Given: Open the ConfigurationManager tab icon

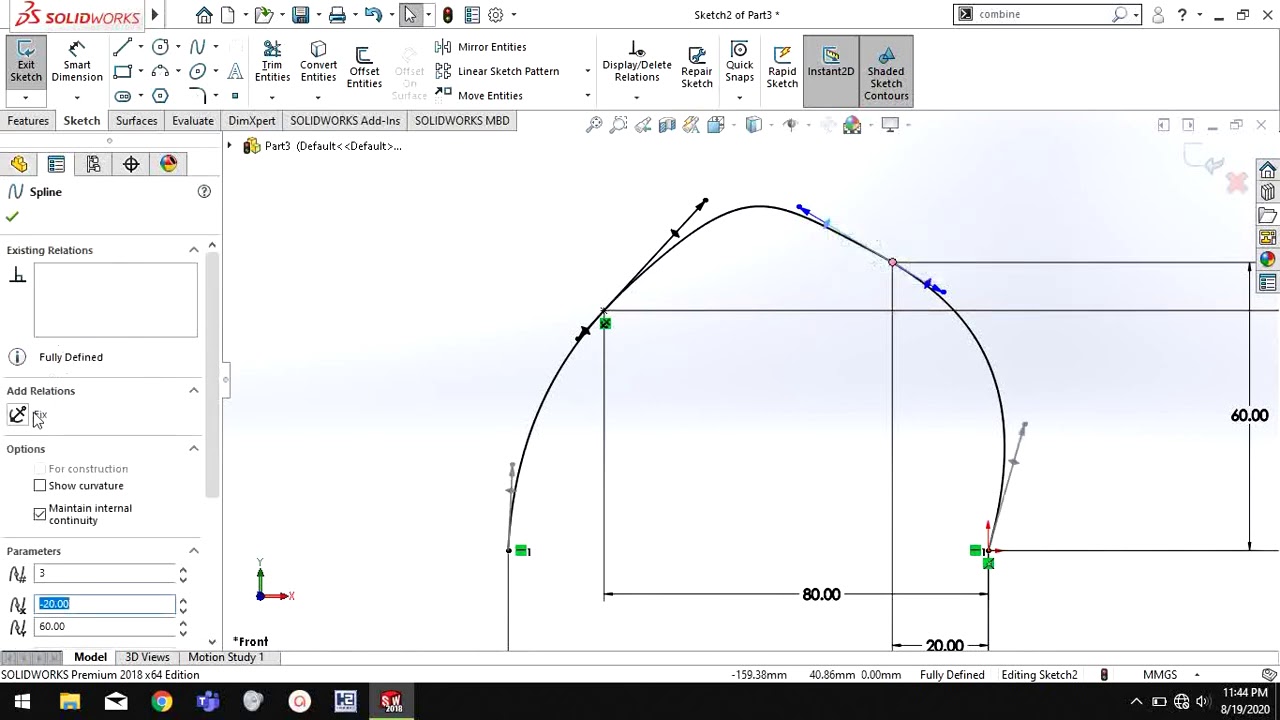Looking at the screenshot, I should pos(93,164).
